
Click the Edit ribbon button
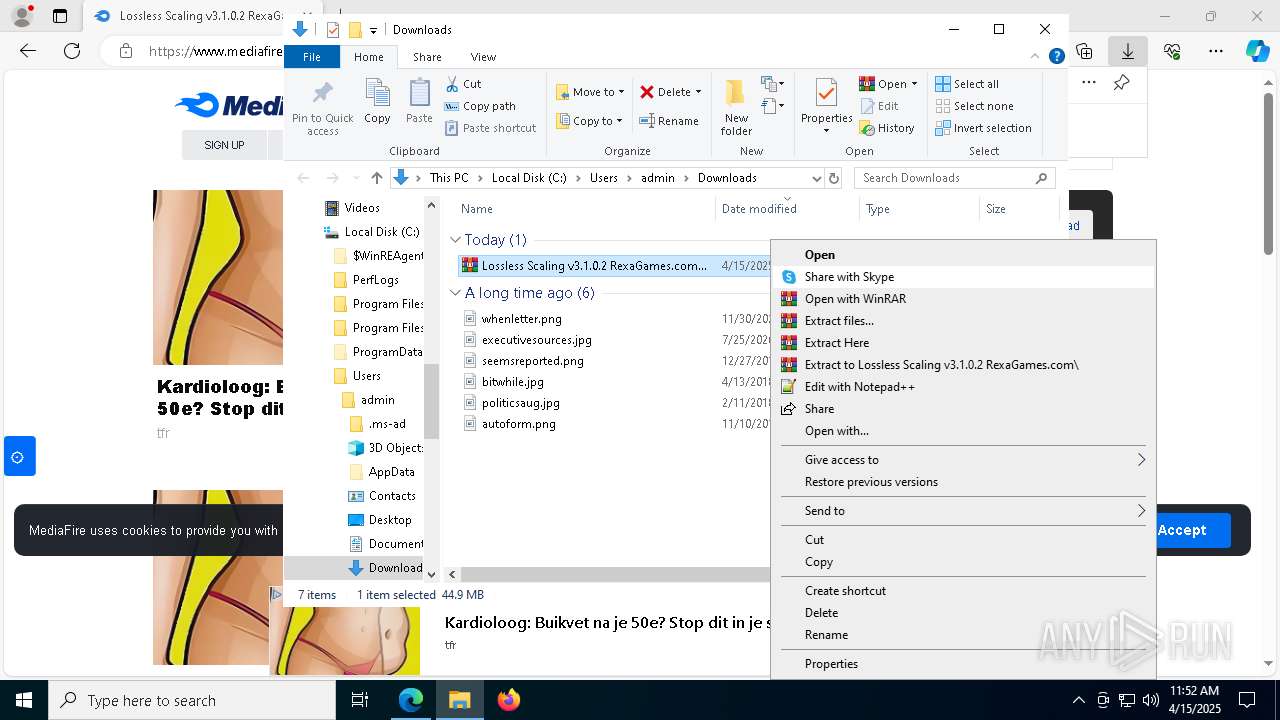click(879, 106)
